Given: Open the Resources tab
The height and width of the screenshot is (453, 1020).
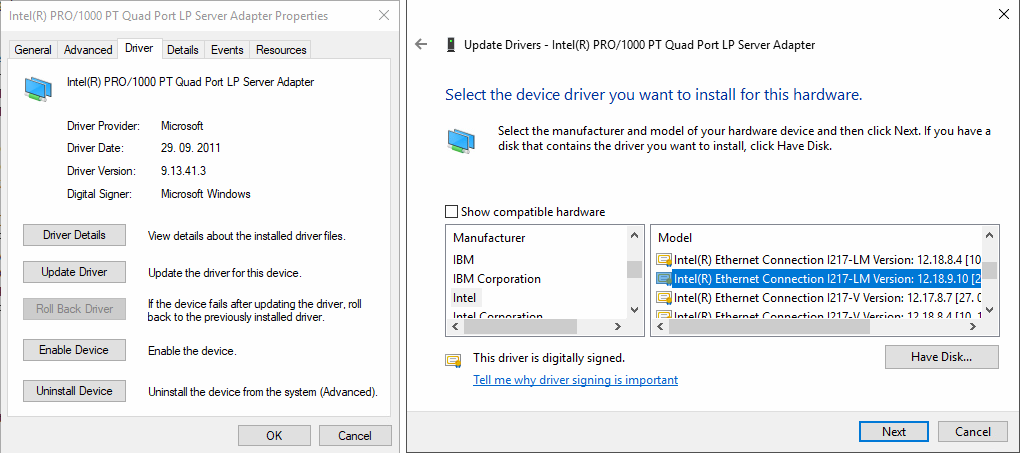Looking at the screenshot, I should [281, 49].
